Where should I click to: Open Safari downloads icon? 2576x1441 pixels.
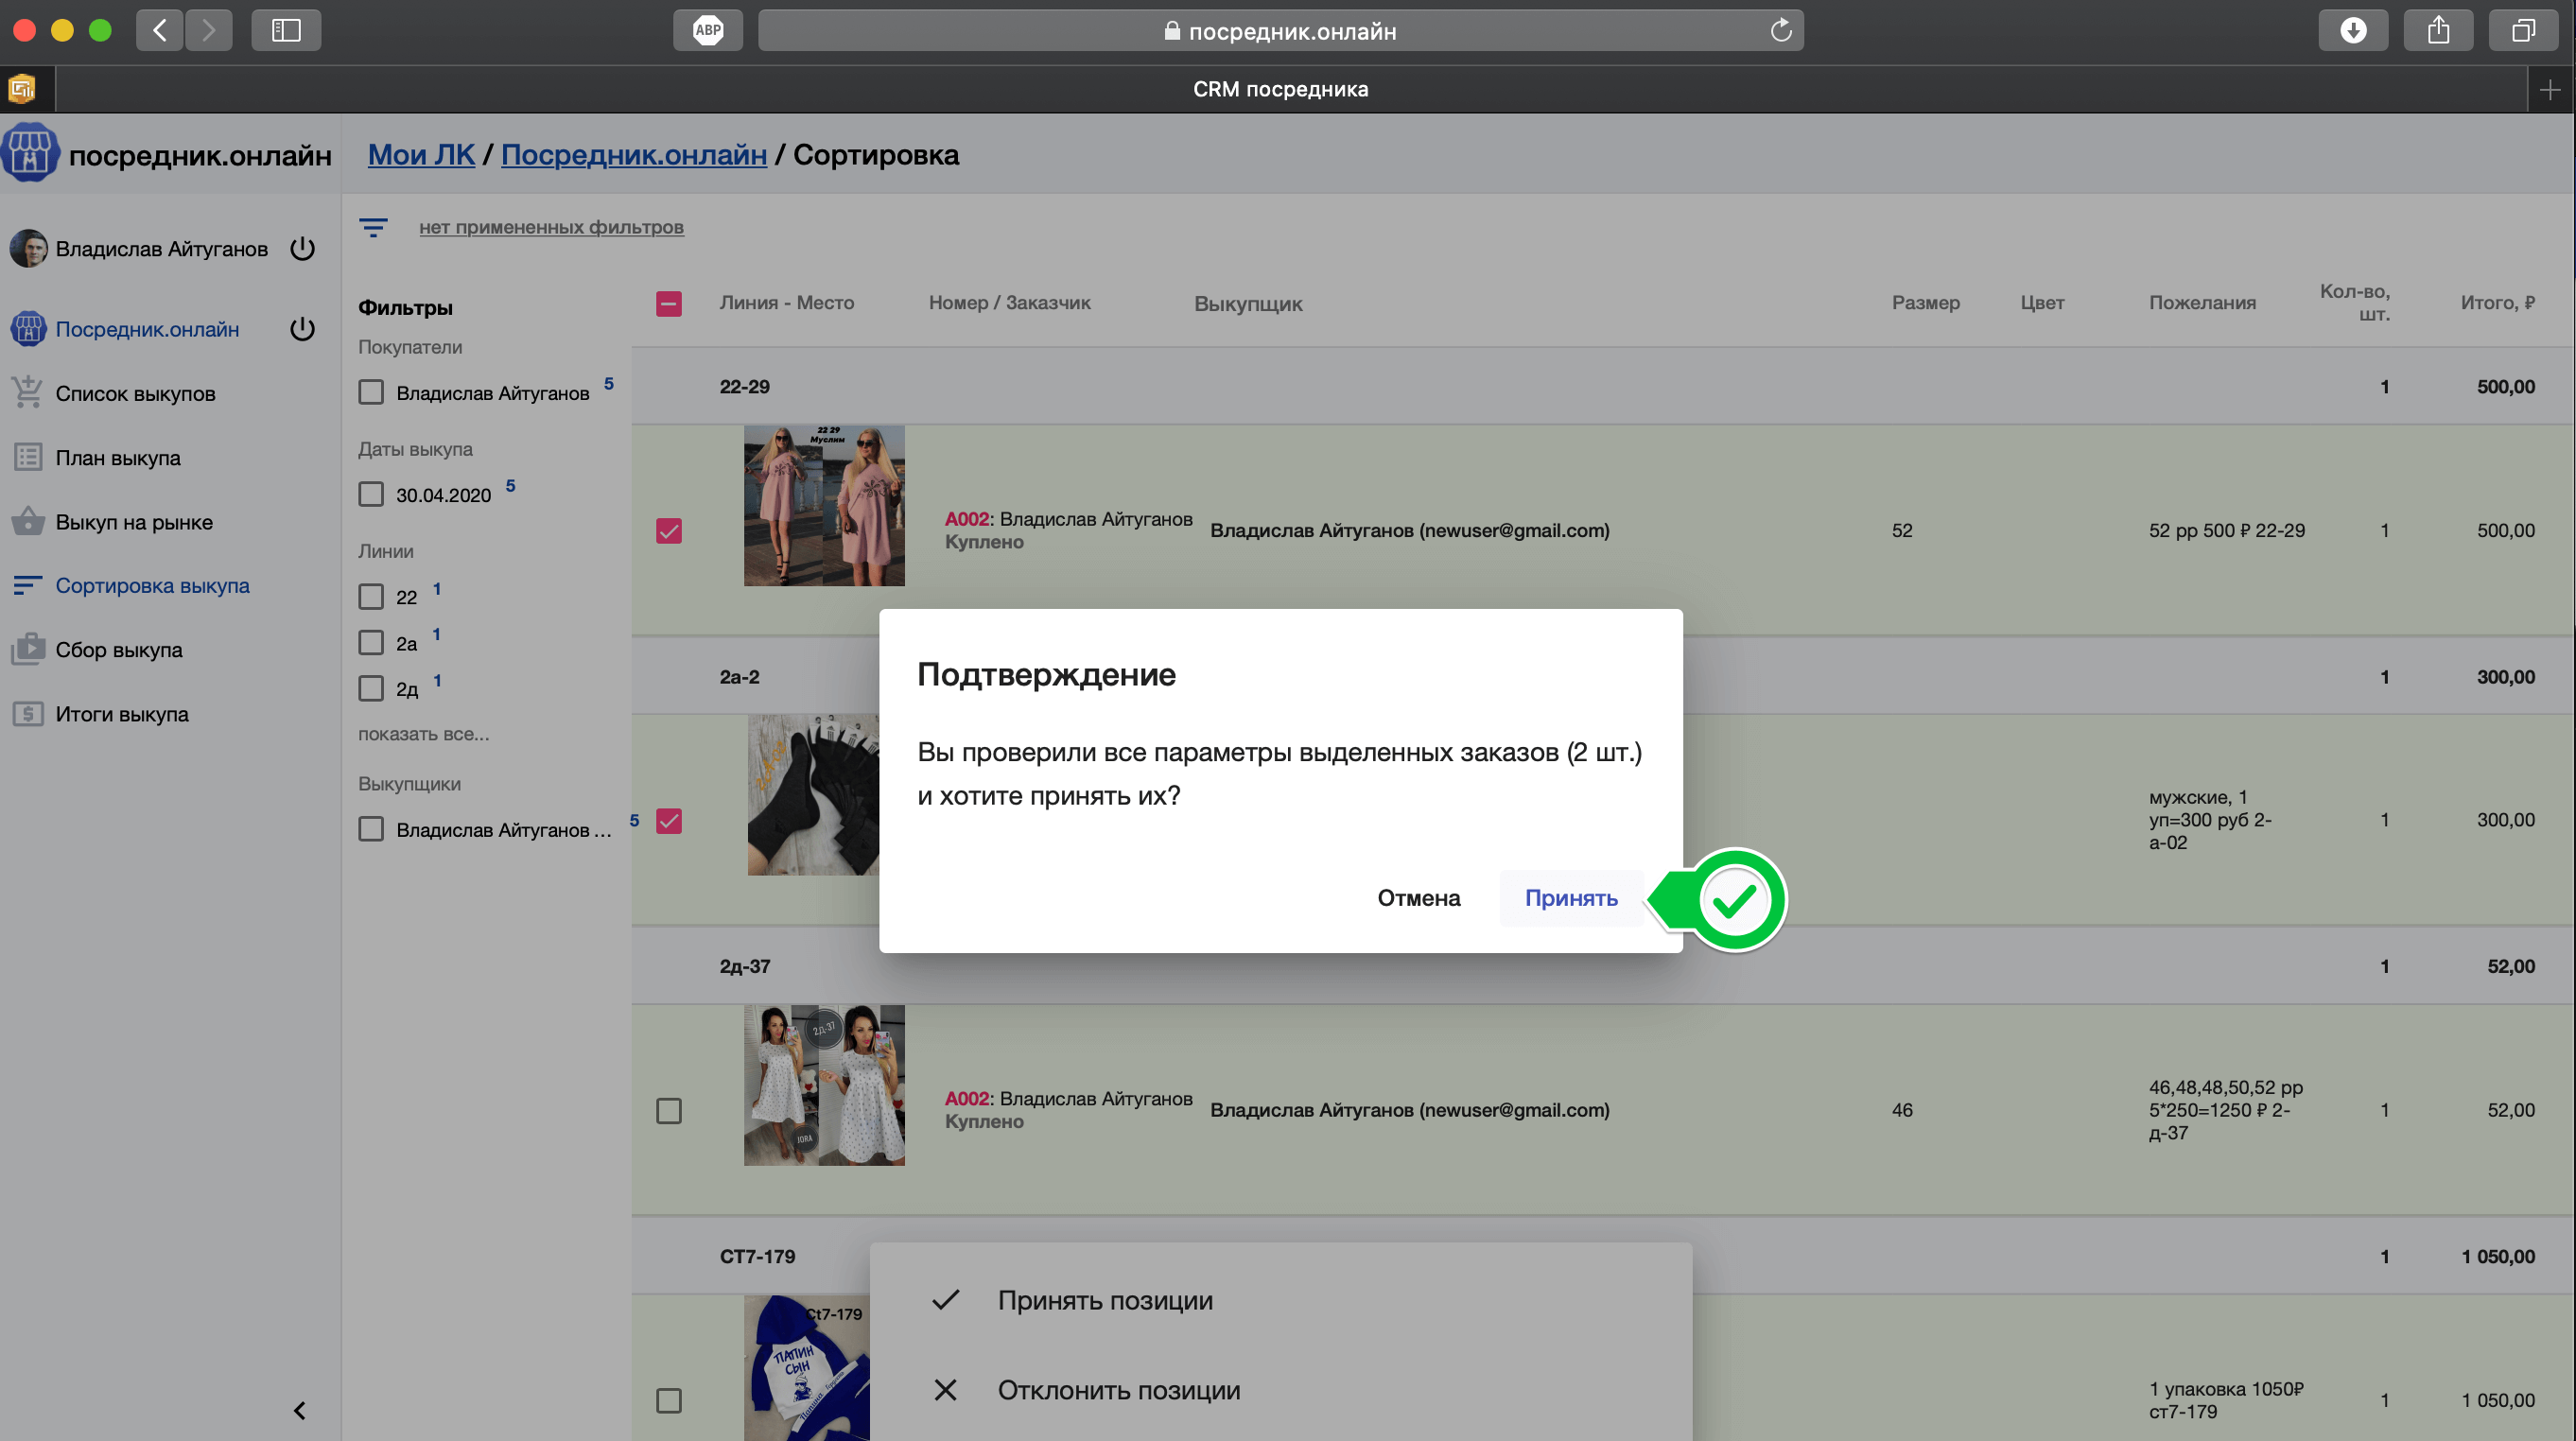(2352, 30)
